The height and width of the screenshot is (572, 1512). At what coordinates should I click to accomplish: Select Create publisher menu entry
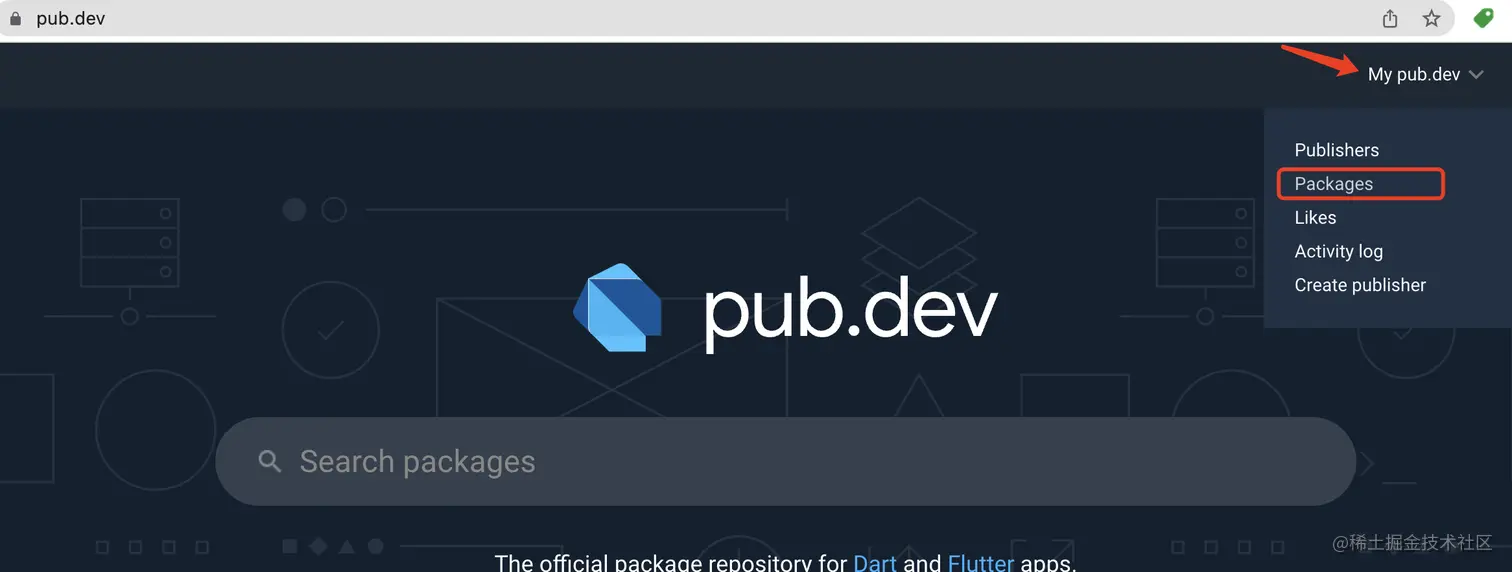(1360, 285)
